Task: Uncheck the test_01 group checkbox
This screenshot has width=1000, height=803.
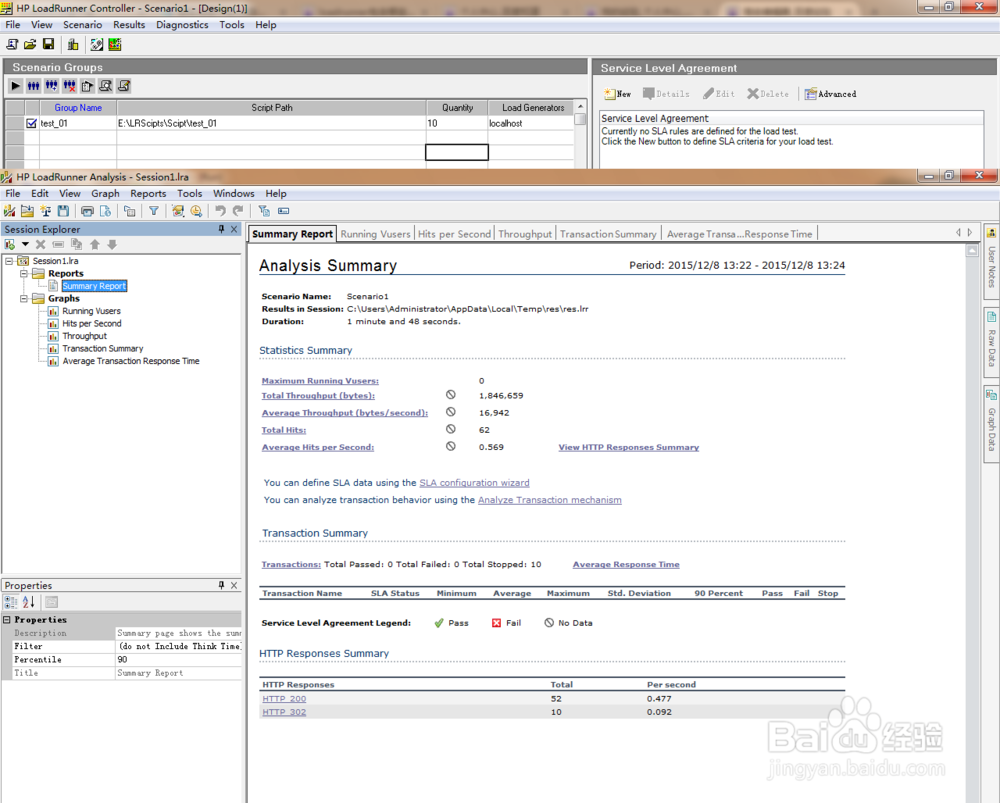Action: (31, 123)
